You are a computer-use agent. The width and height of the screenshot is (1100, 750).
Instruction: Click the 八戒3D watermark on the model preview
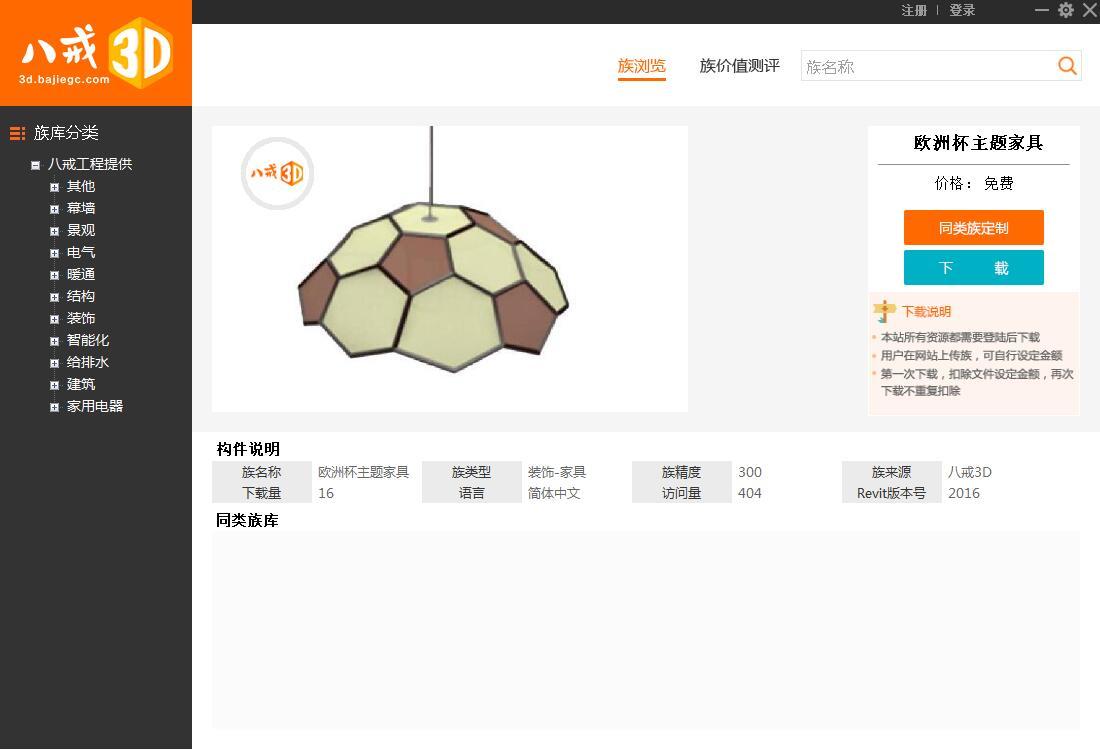click(x=277, y=173)
